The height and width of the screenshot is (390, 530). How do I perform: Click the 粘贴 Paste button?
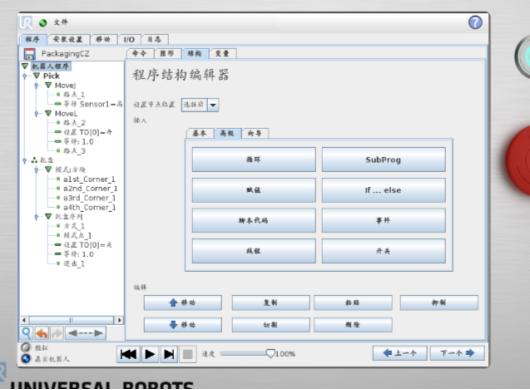(x=353, y=303)
